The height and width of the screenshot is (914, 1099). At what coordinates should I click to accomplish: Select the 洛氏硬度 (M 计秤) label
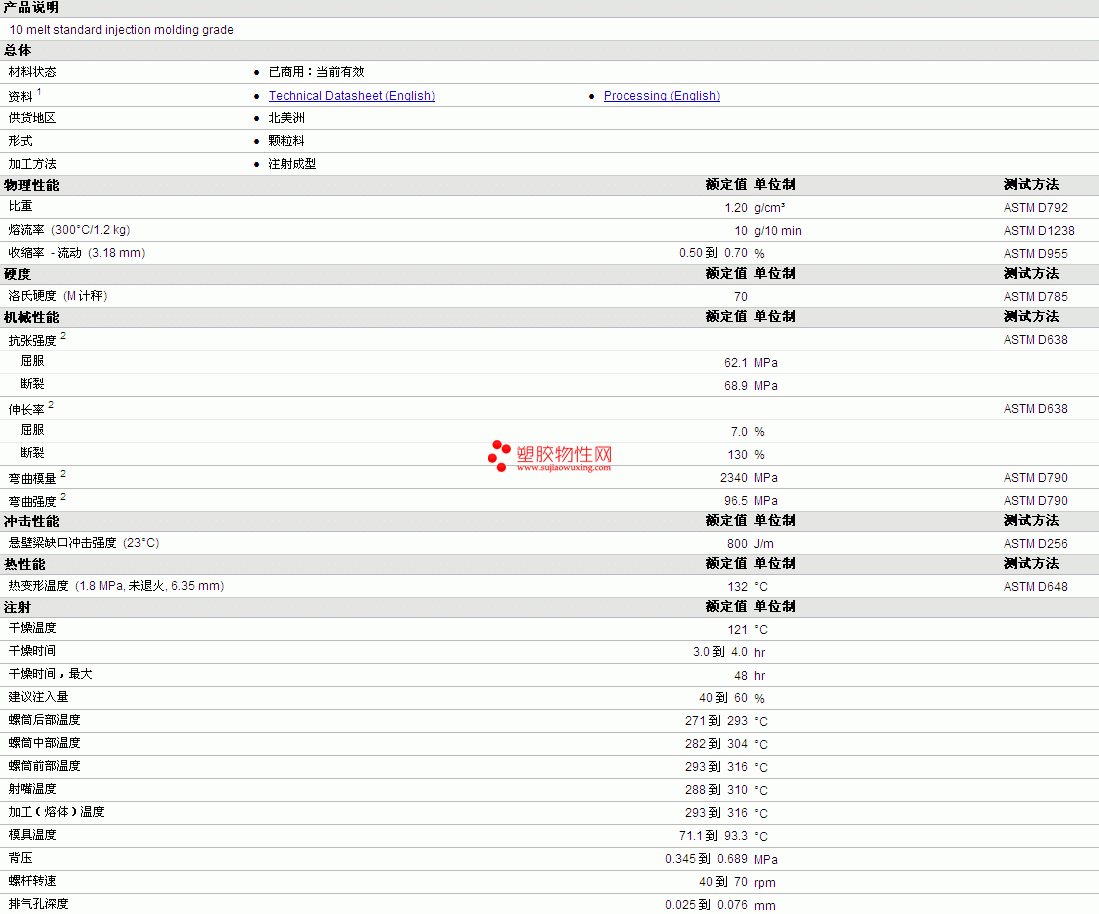click(57, 296)
